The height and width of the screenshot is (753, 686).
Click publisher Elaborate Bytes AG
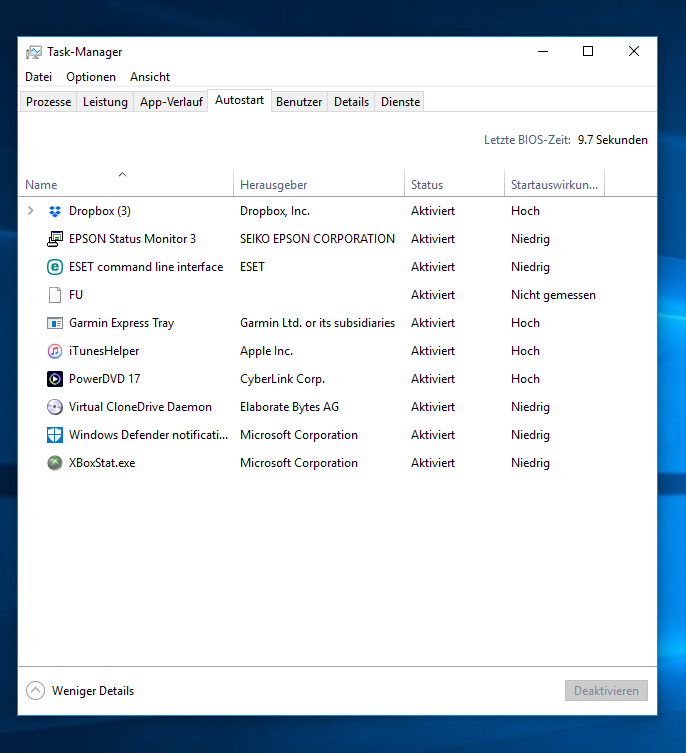click(x=289, y=407)
